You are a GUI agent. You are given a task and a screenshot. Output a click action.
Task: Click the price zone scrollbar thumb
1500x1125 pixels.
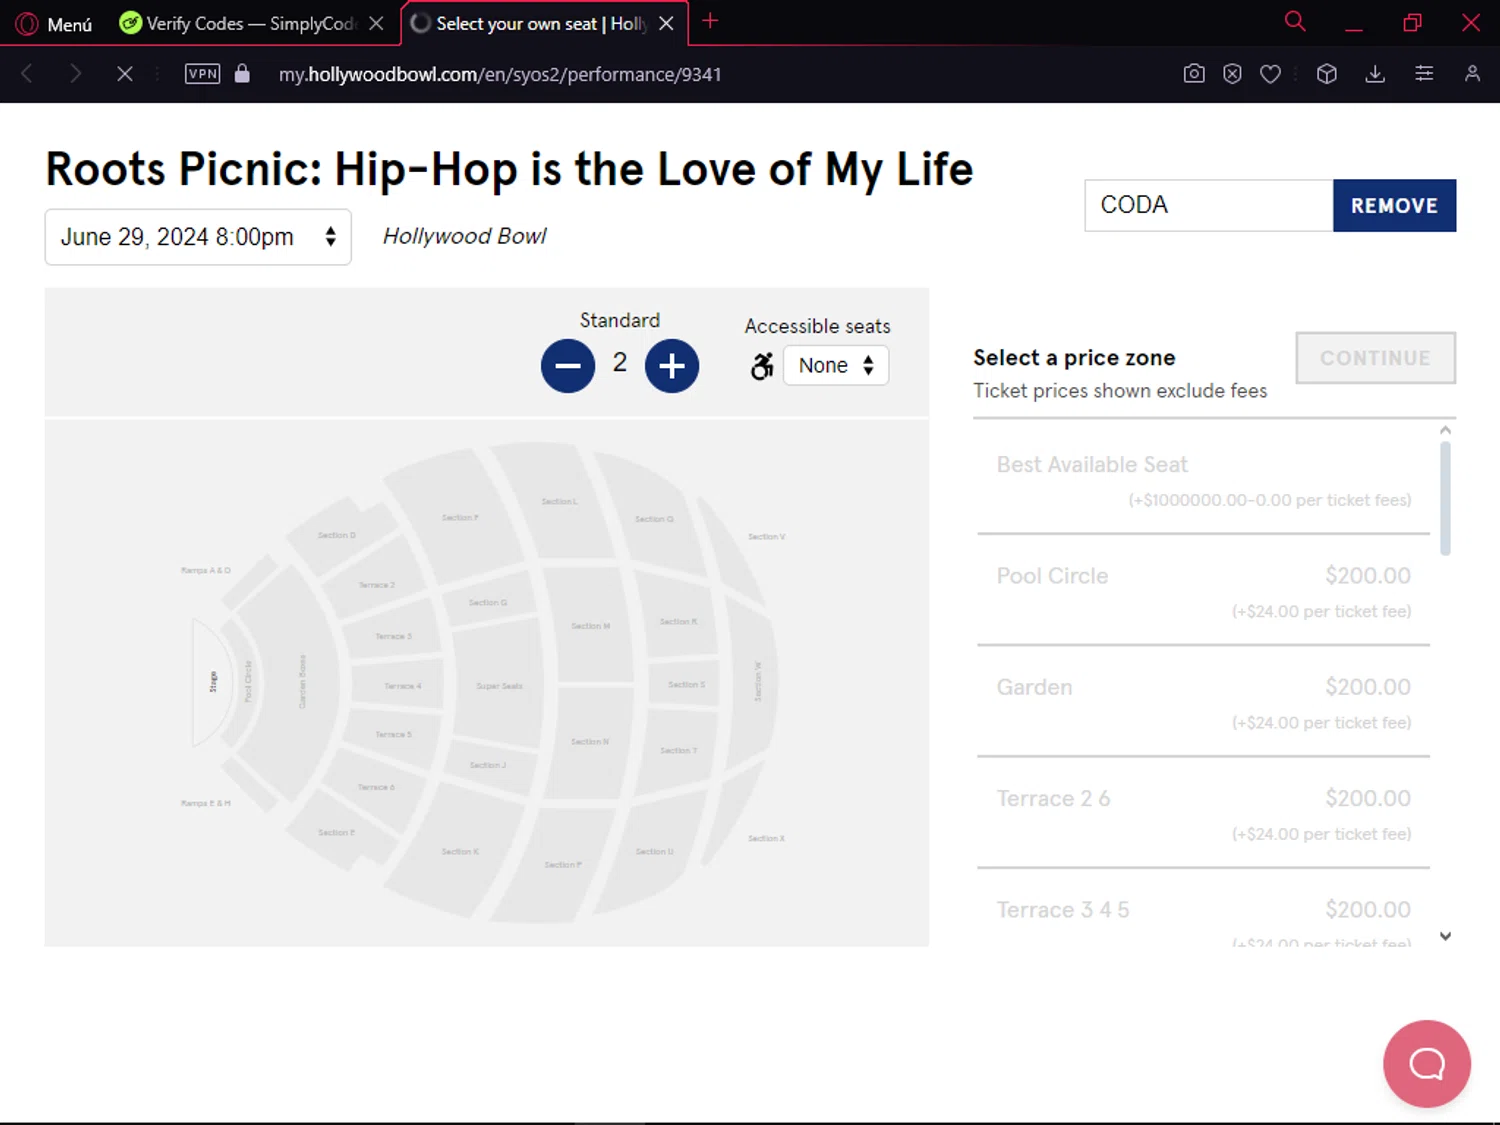point(1445,498)
